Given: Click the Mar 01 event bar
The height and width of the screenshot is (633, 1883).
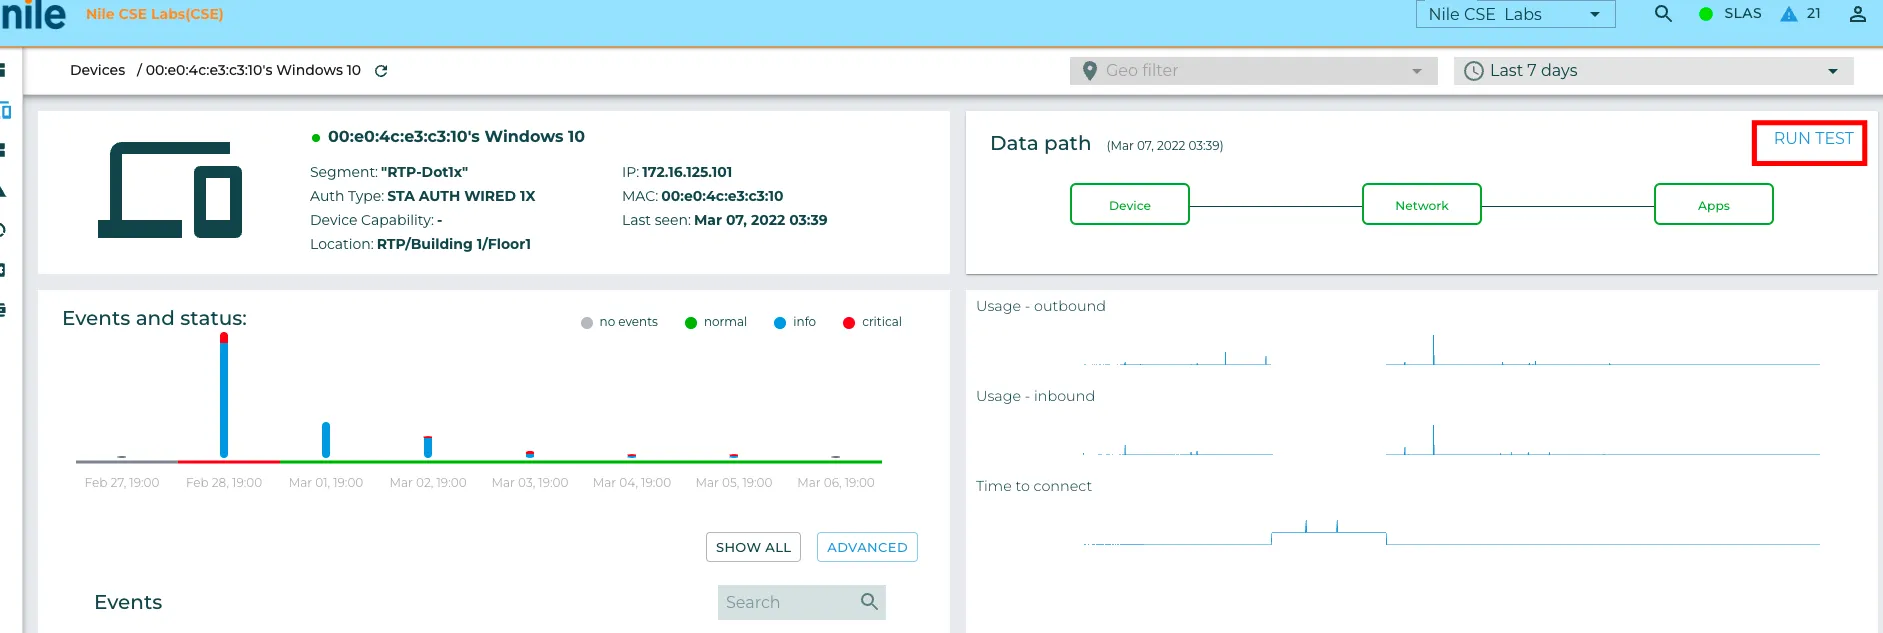Looking at the screenshot, I should (326, 440).
